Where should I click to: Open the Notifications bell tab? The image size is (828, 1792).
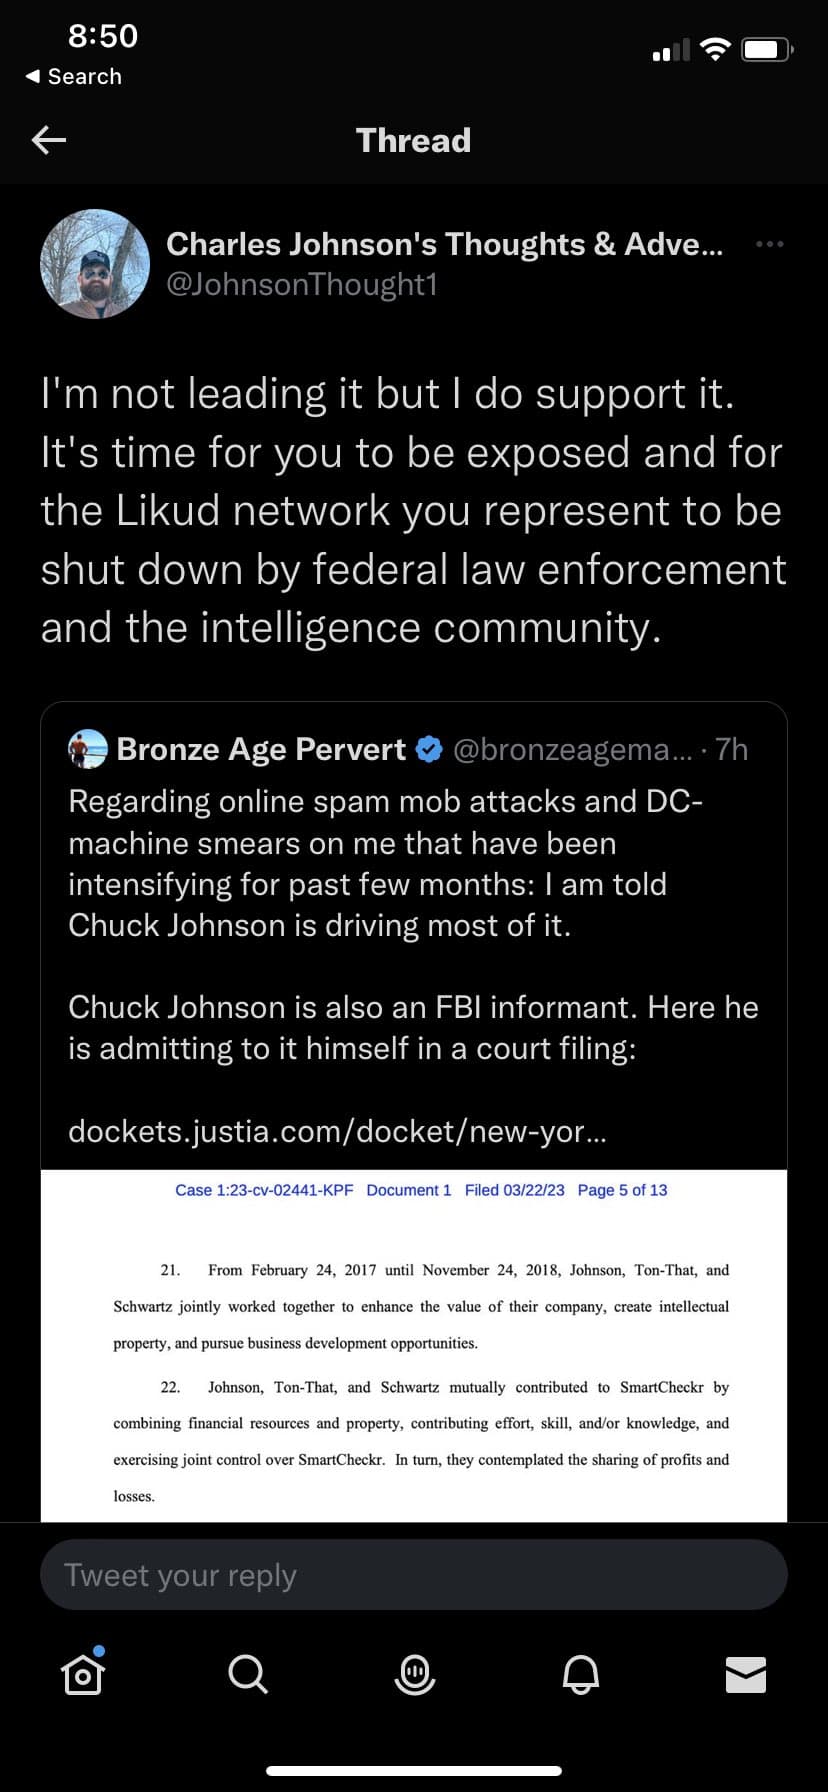tap(580, 1673)
